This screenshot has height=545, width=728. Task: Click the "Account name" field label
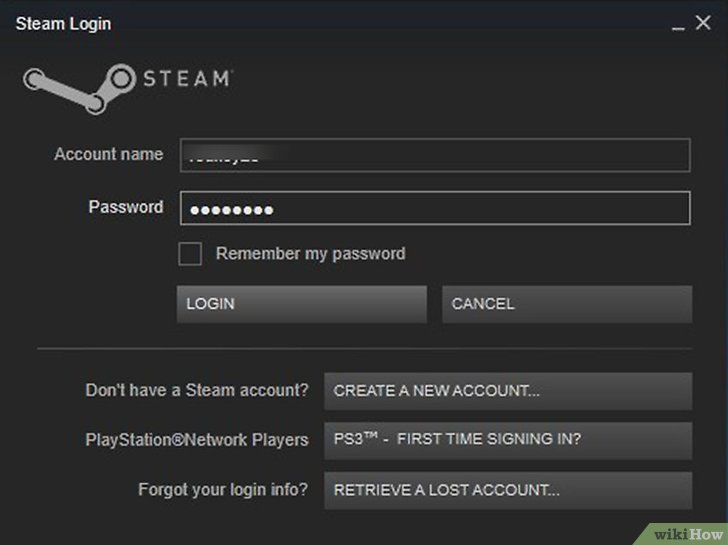[108, 155]
